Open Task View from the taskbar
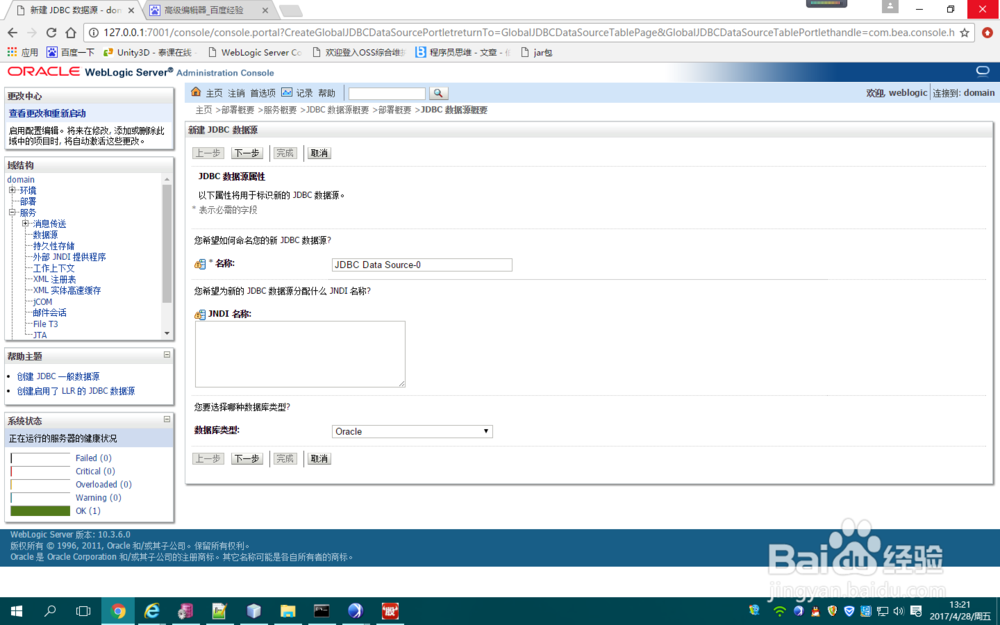The height and width of the screenshot is (625, 1000). coord(83,611)
